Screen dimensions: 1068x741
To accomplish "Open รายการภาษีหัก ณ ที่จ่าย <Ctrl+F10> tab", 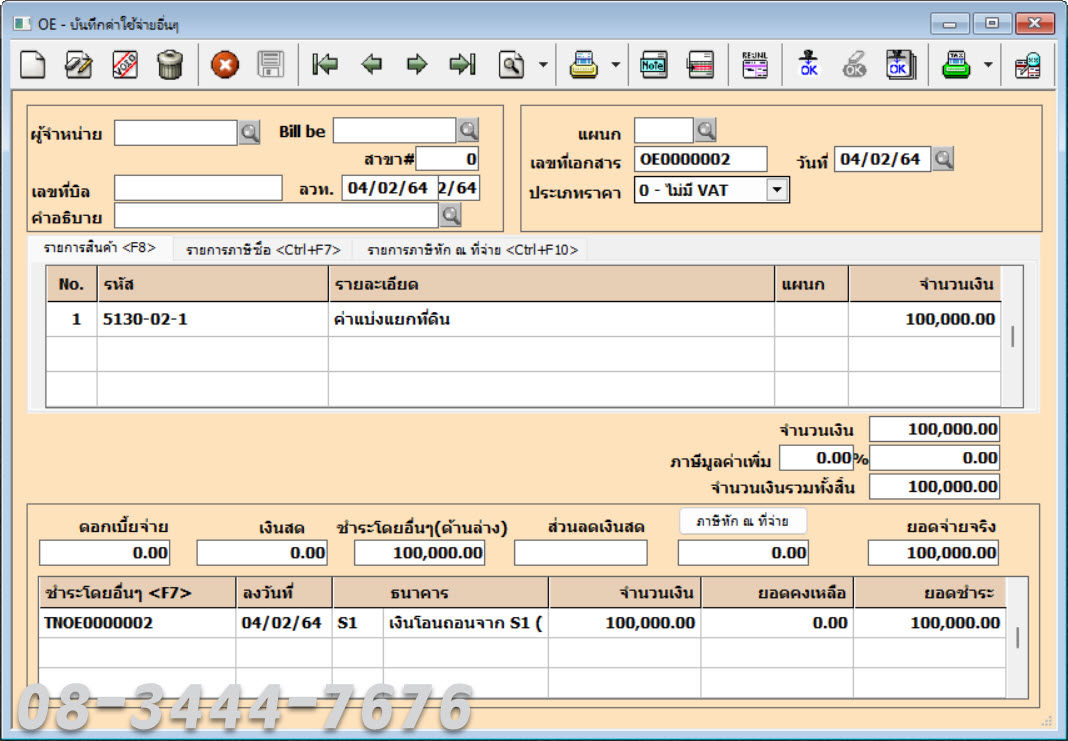I will point(472,250).
